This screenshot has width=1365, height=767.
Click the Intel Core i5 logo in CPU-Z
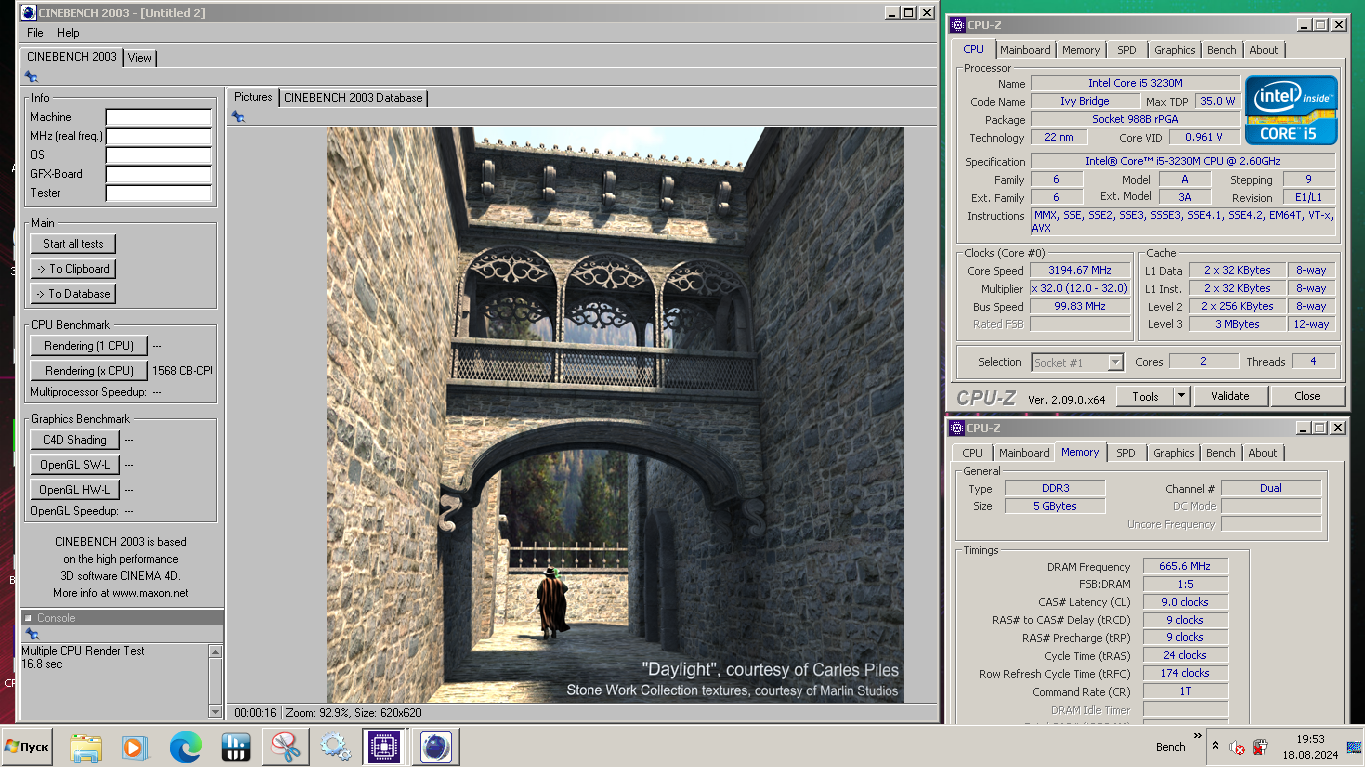tap(1291, 110)
